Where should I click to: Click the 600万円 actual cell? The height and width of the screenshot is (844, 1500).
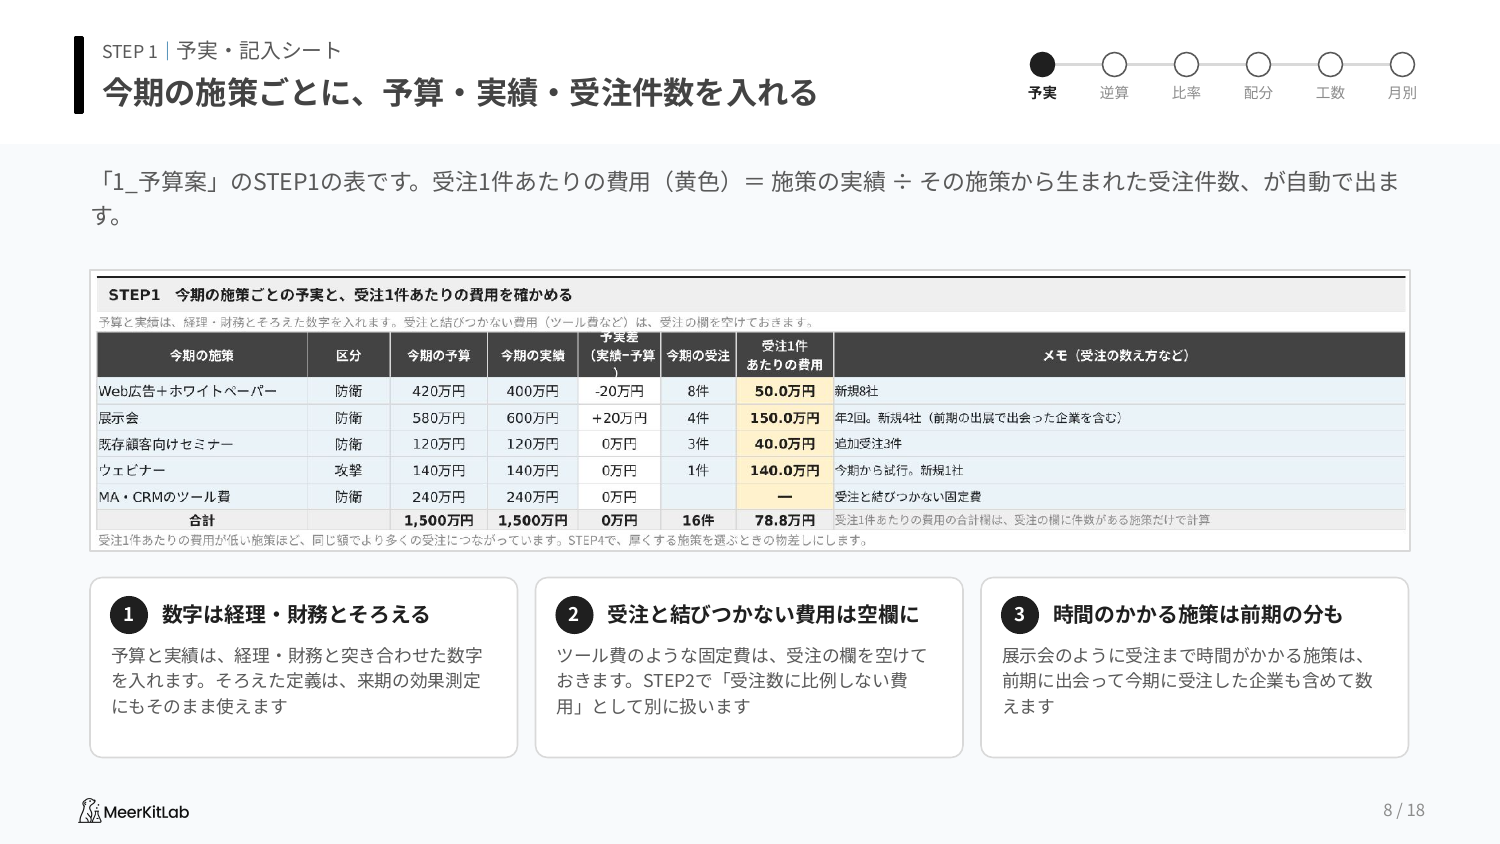532,418
